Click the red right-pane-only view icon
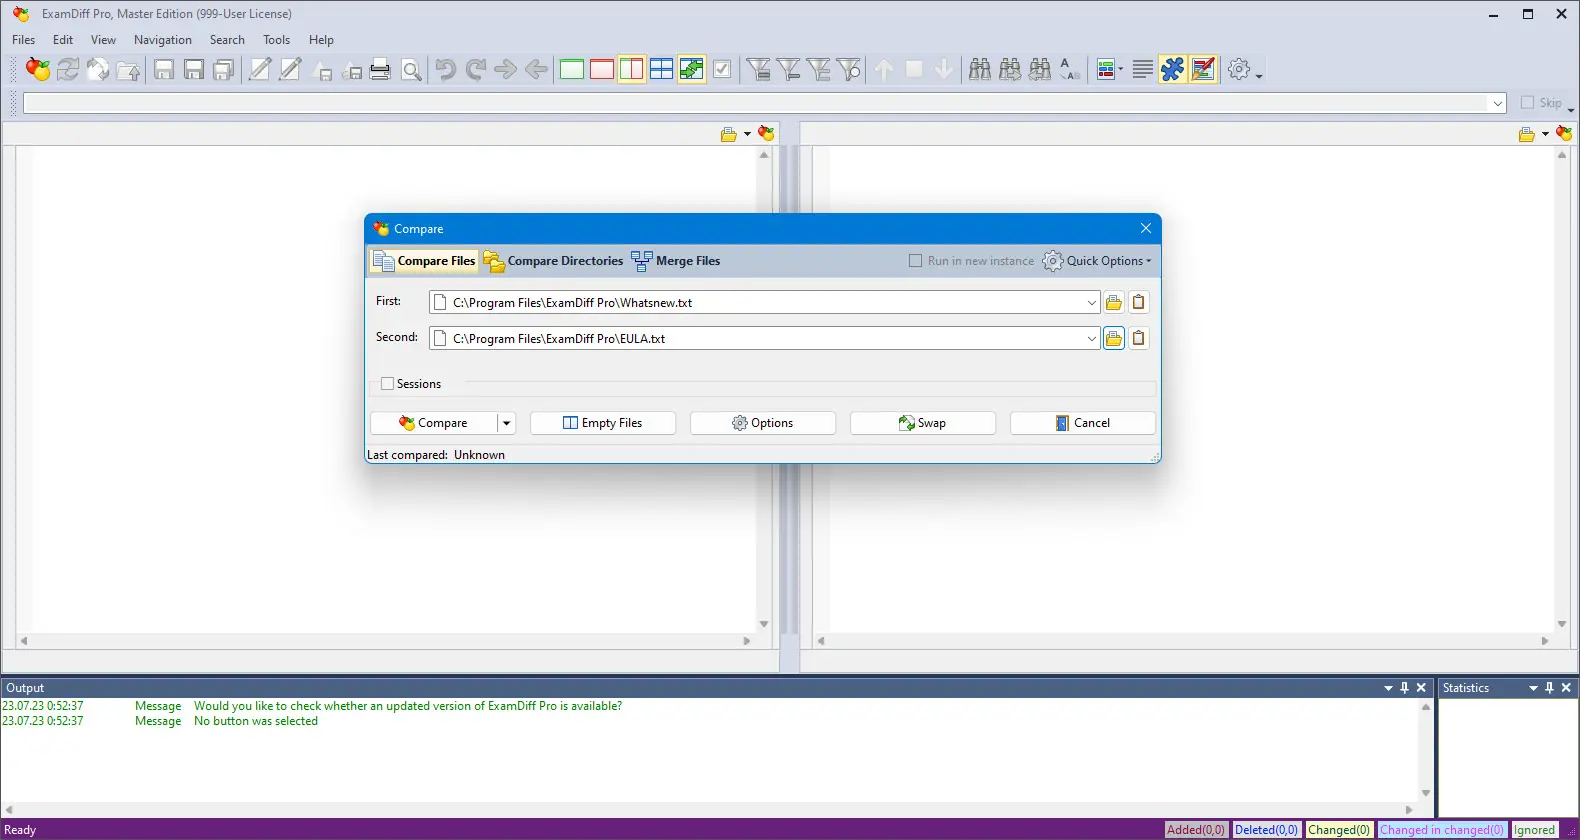The height and width of the screenshot is (840, 1580). click(602, 69)
